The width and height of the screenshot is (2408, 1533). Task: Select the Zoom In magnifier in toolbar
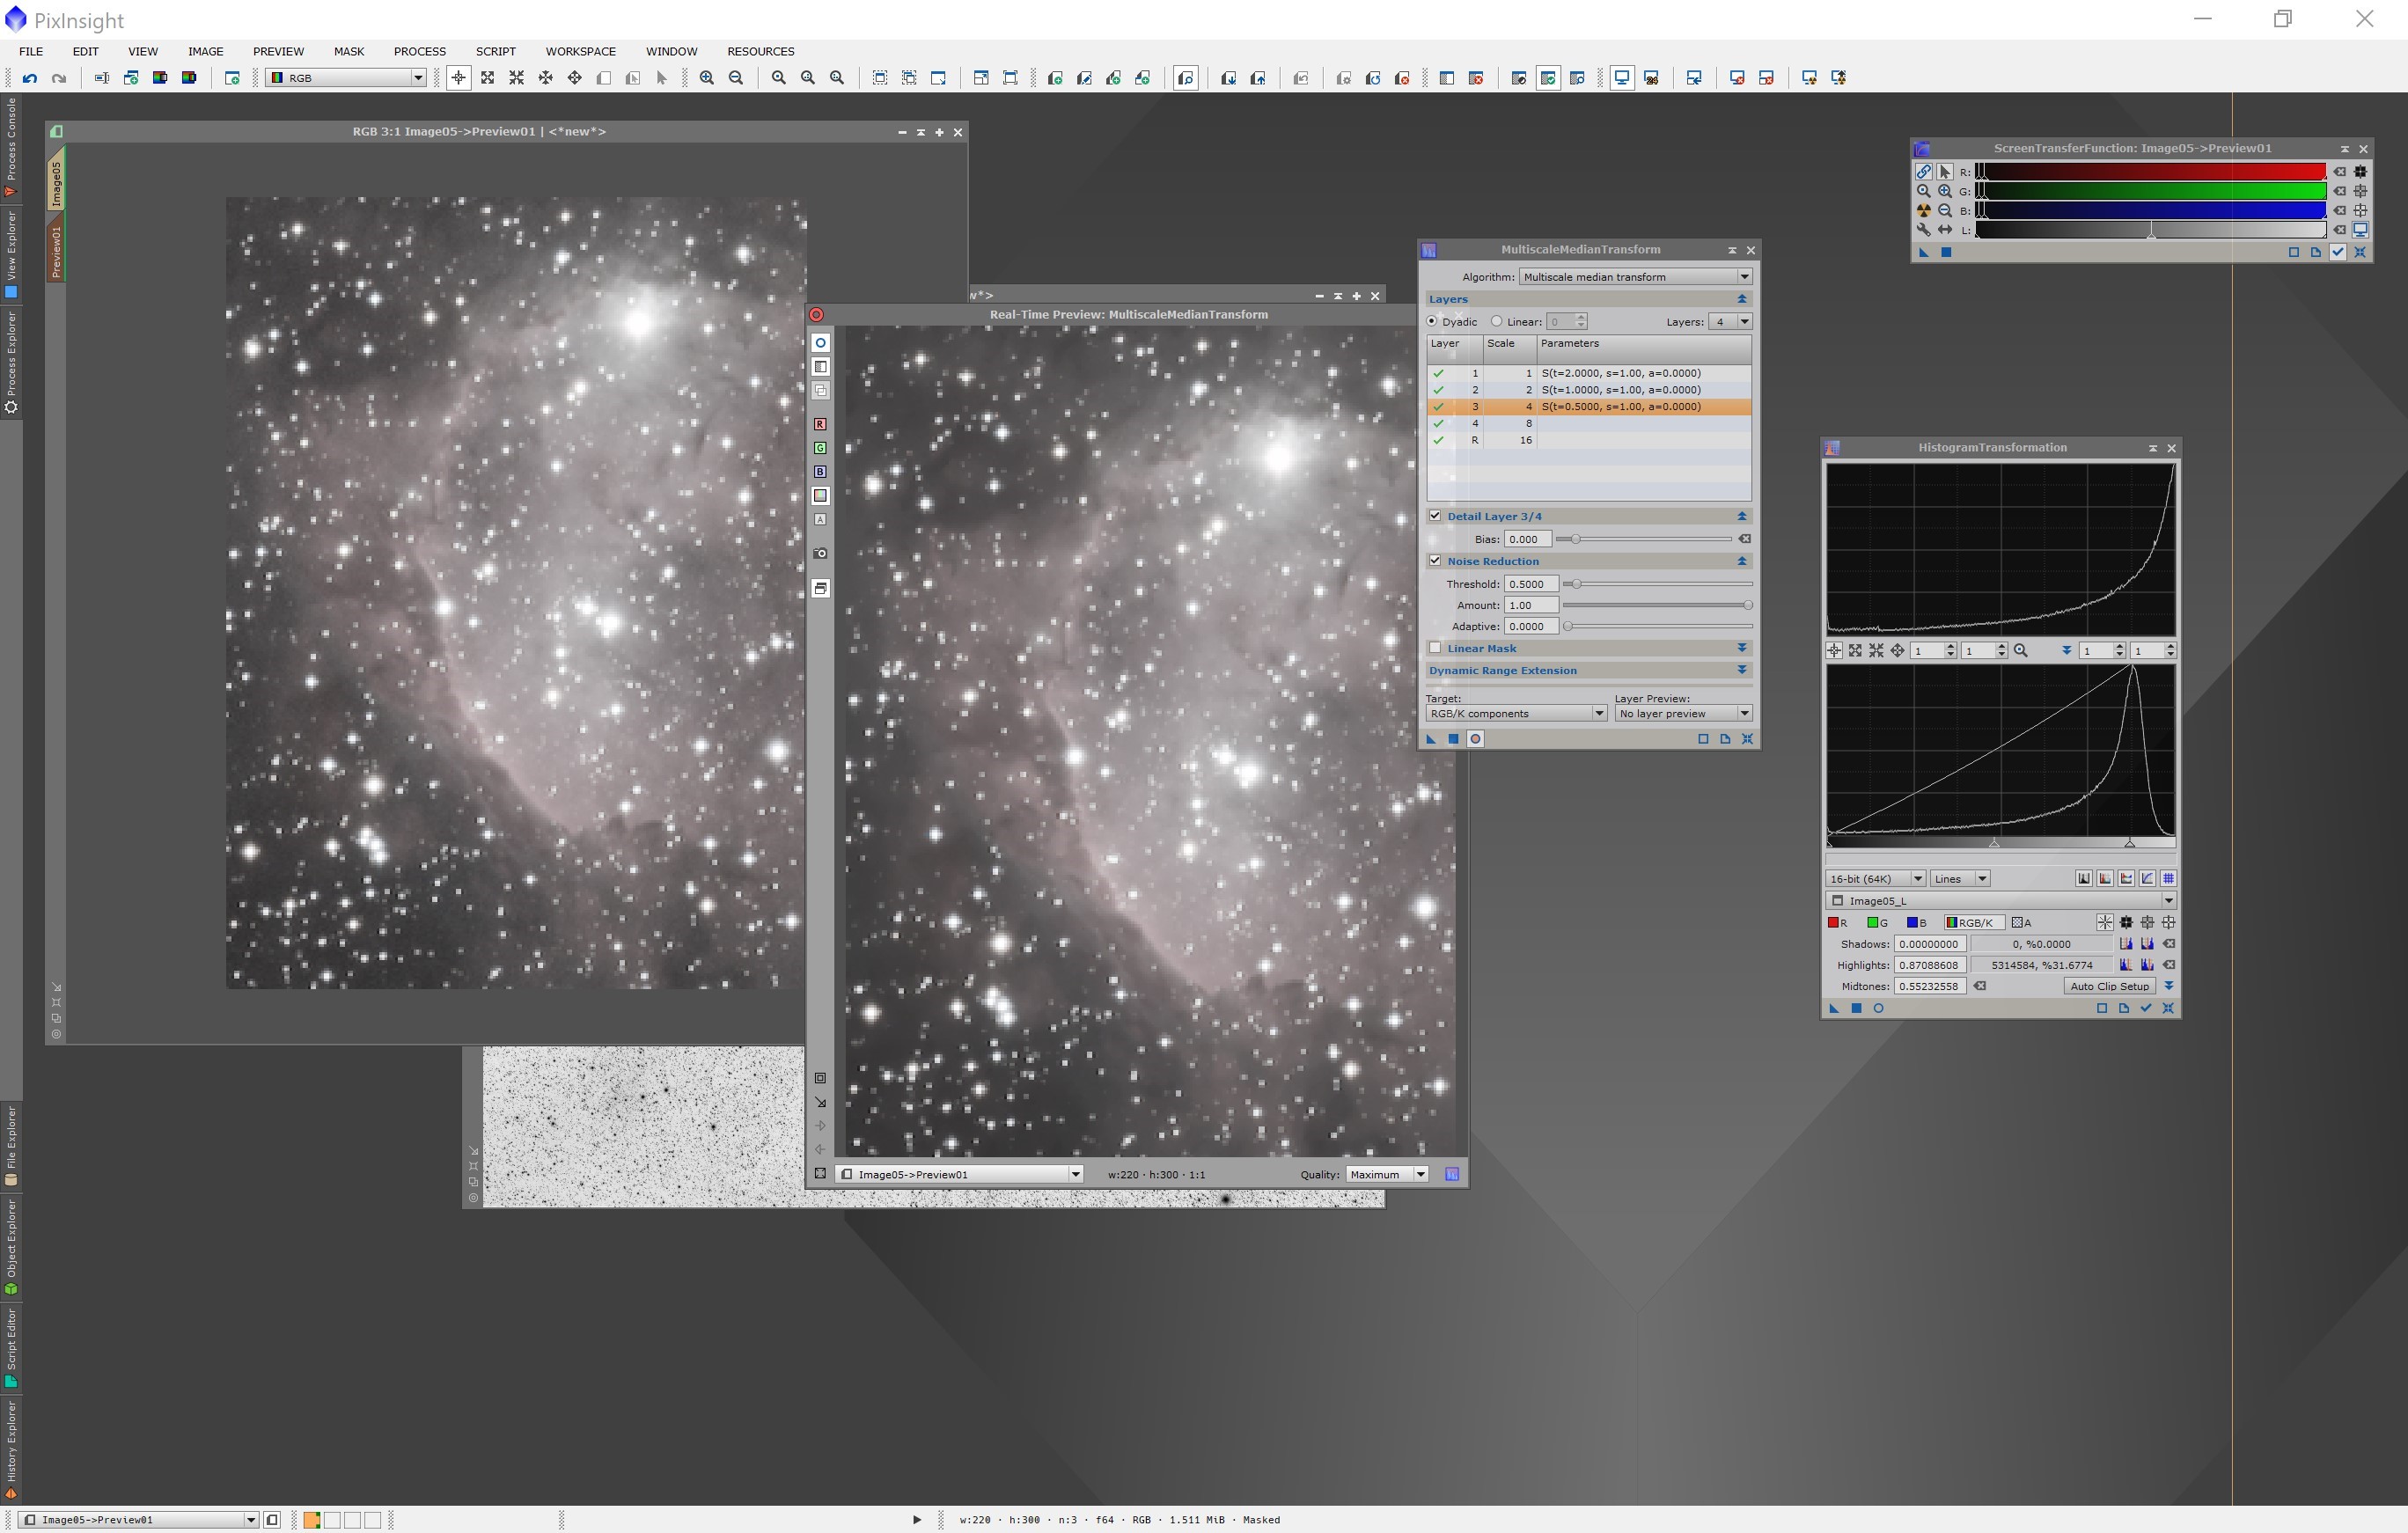click(707, 78)
